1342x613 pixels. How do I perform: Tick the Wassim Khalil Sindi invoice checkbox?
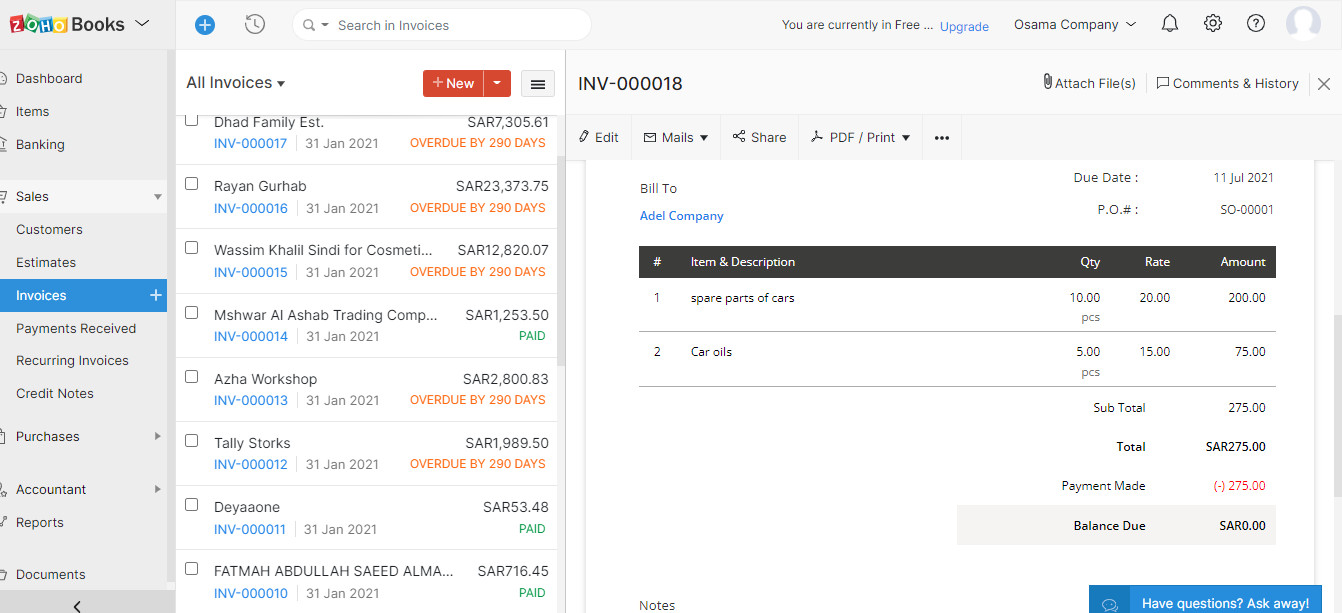pyautogui.click(x=191, y=248)
